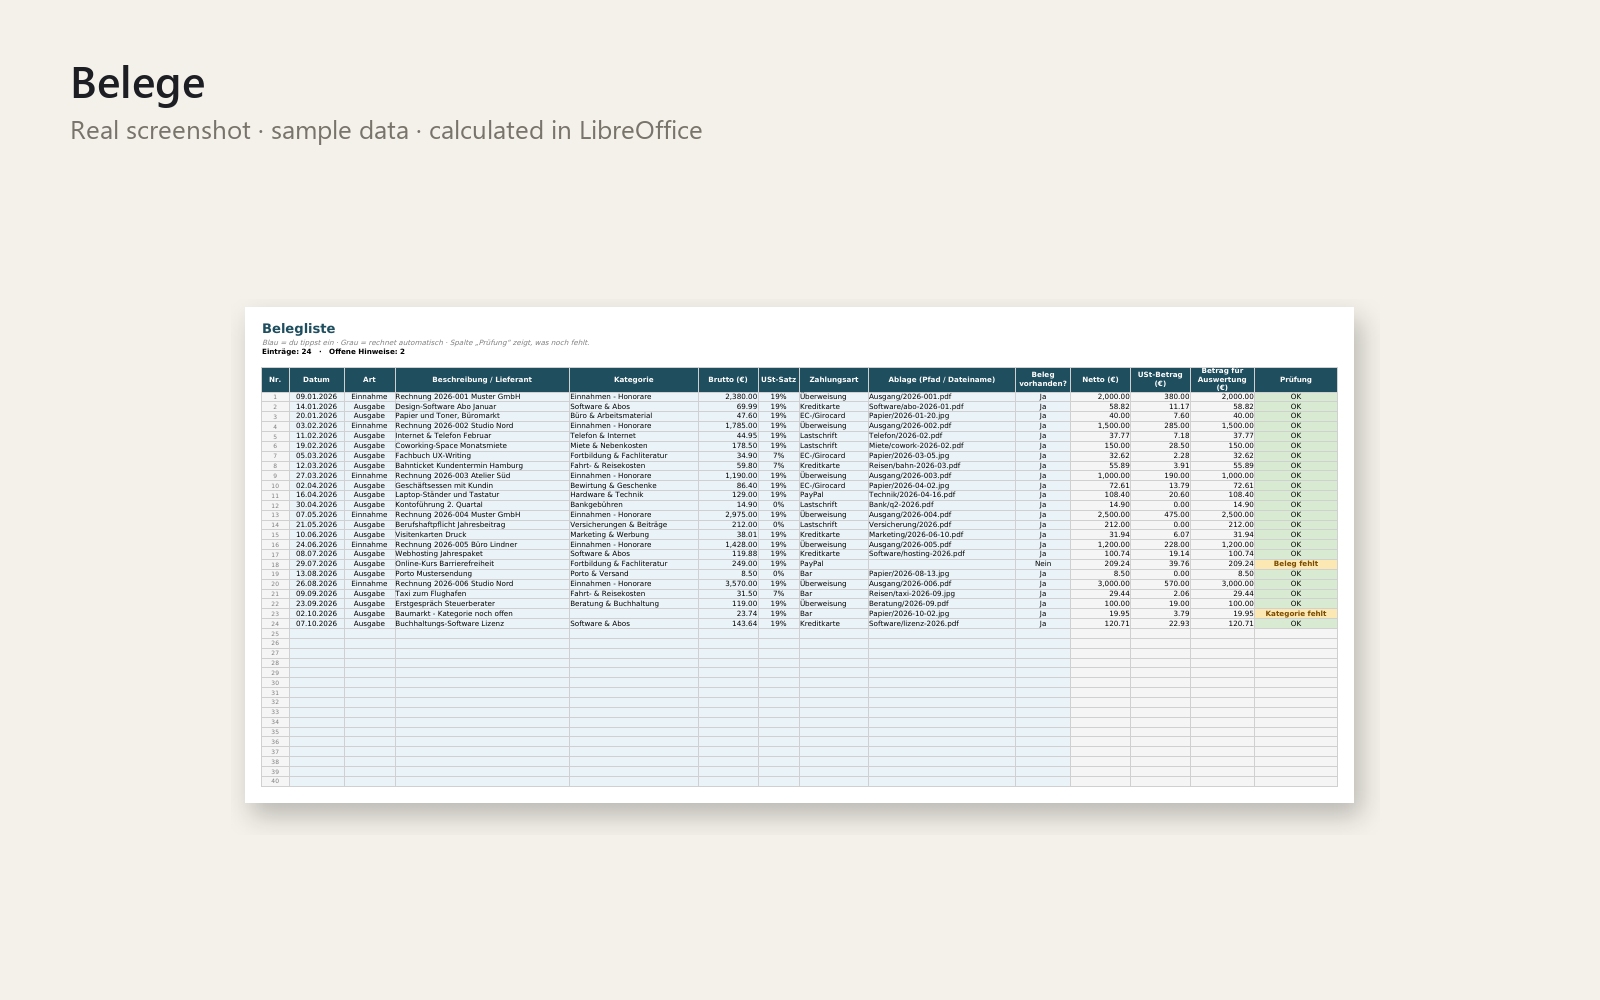Select cell "Porto Mustersendung"
Viewport: 1600px width, 1000px height.
(482, 574)
